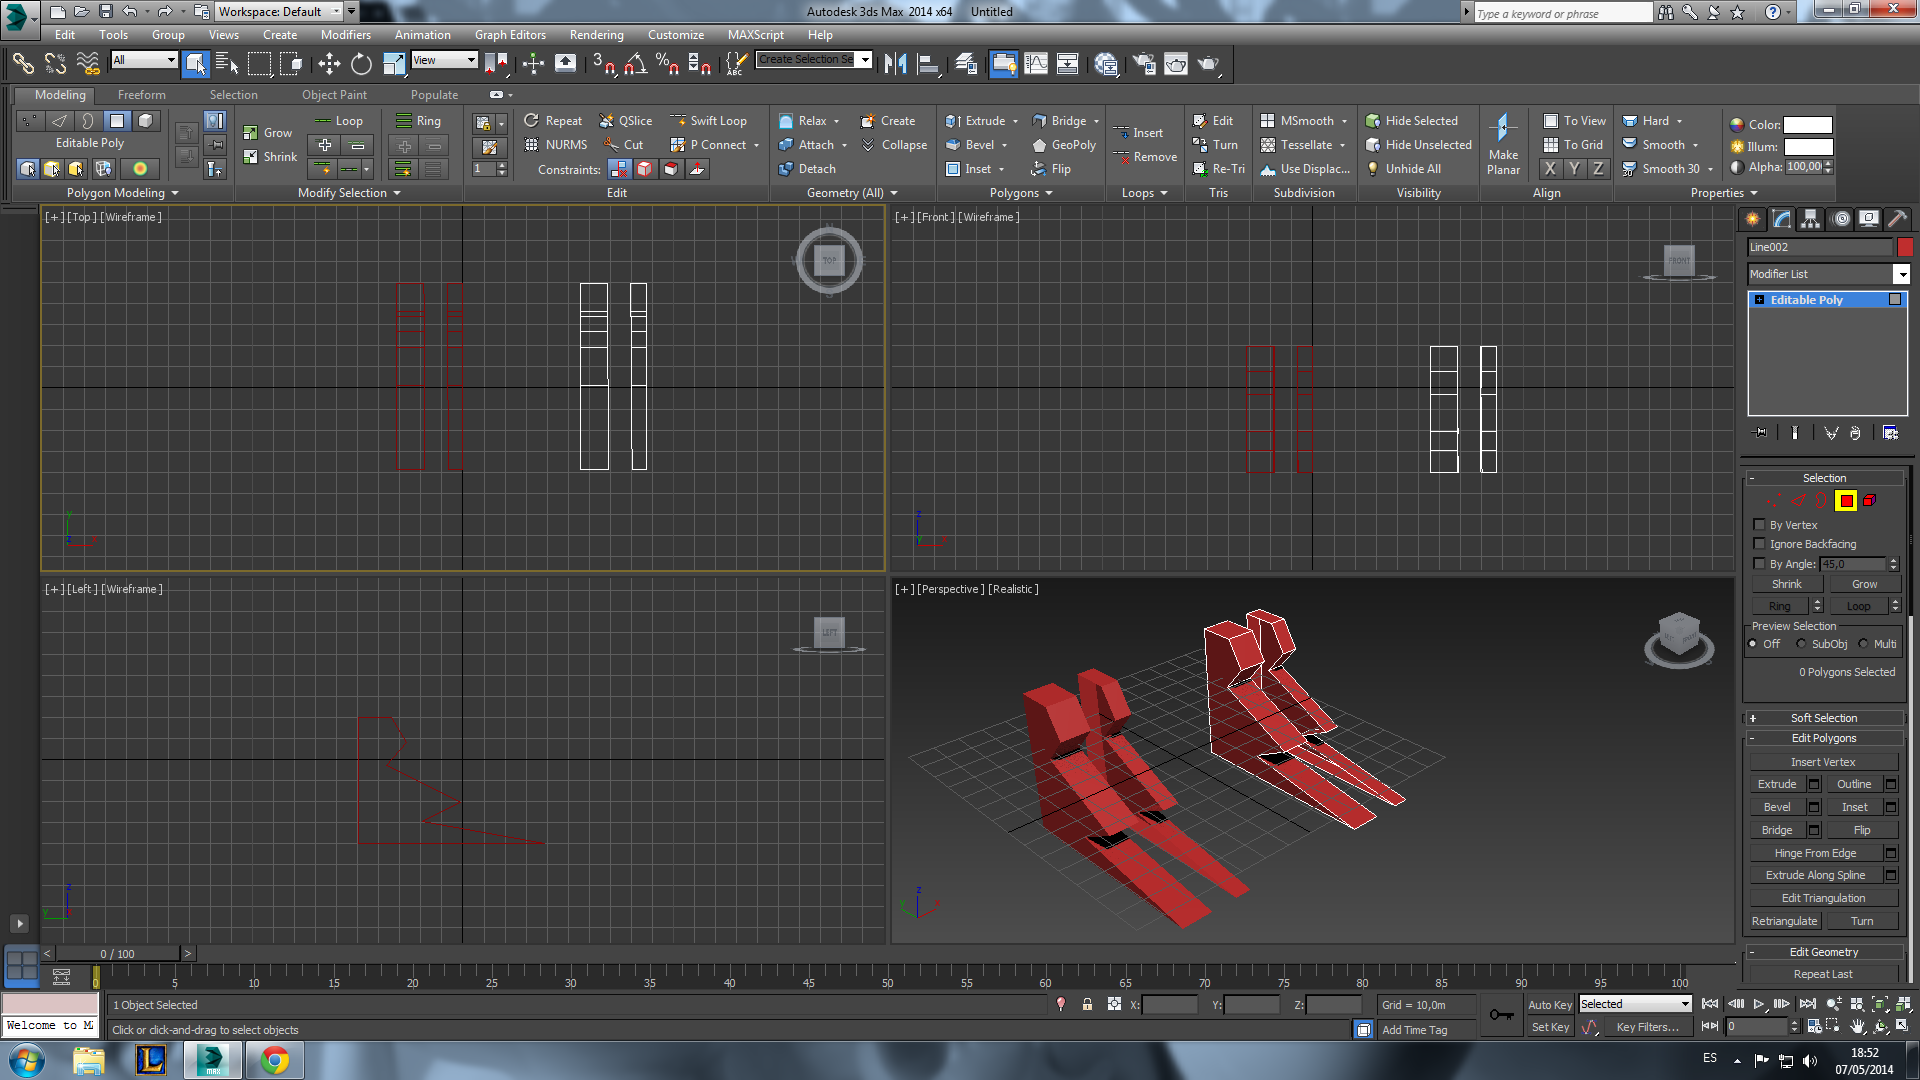
Task: Click the Auto Key button
Action: pos(1549,1005)
